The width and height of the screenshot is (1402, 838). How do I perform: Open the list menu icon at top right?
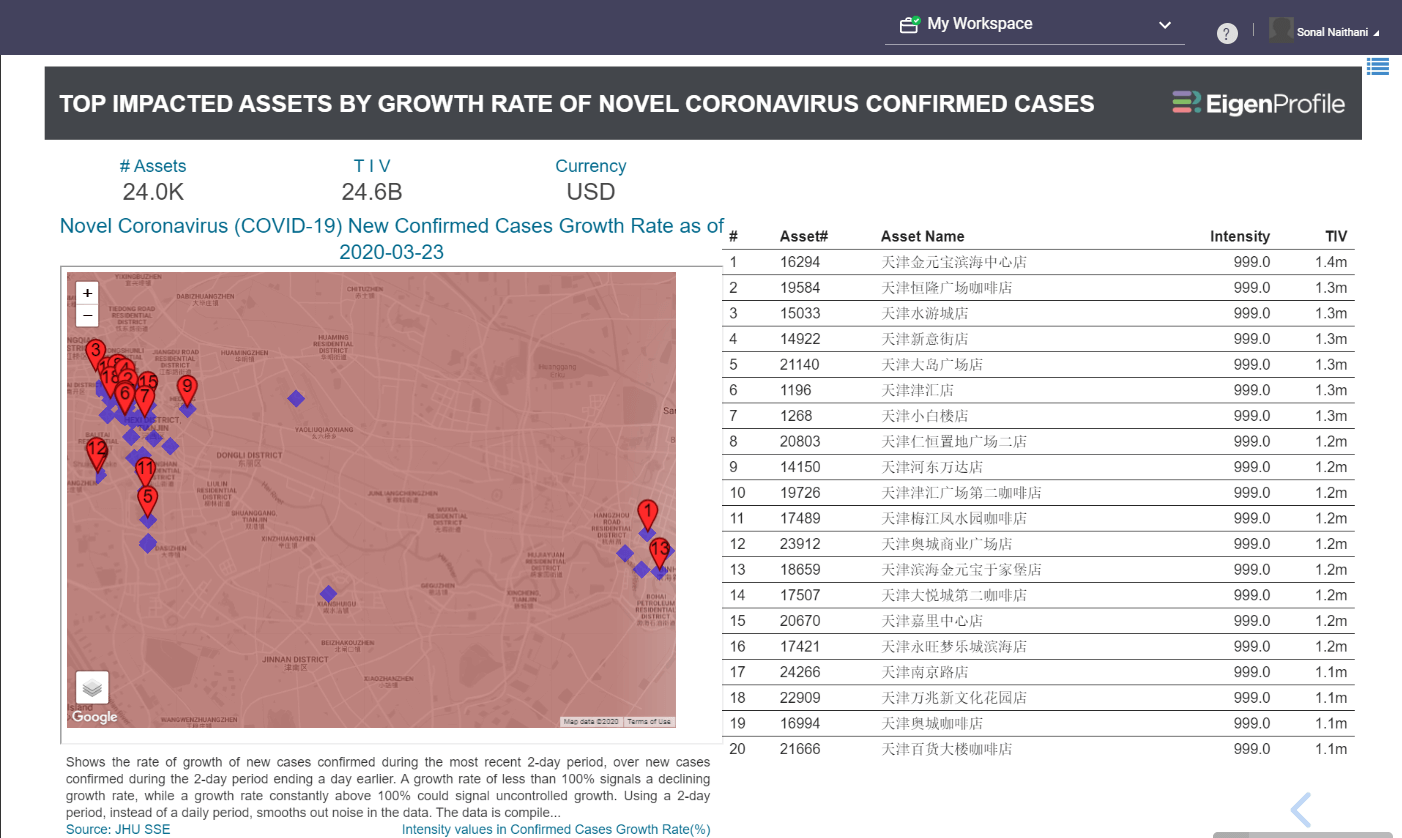(x=1378, y=66)
